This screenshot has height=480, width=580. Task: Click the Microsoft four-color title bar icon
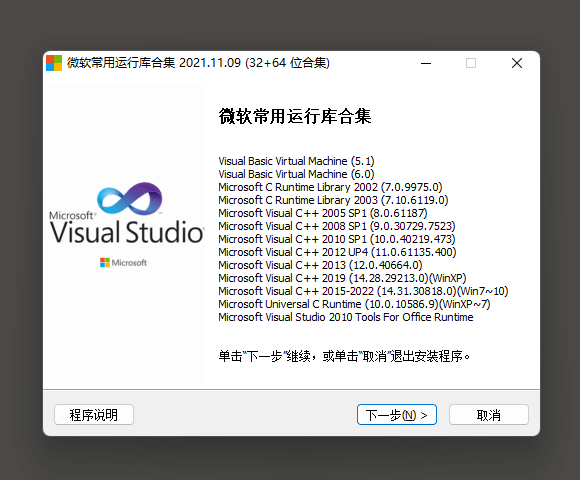click(54, 63)
